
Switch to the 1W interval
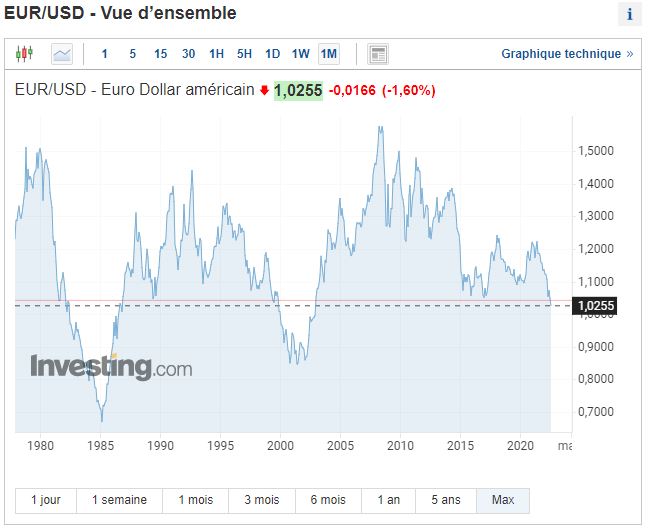(301, 53)
